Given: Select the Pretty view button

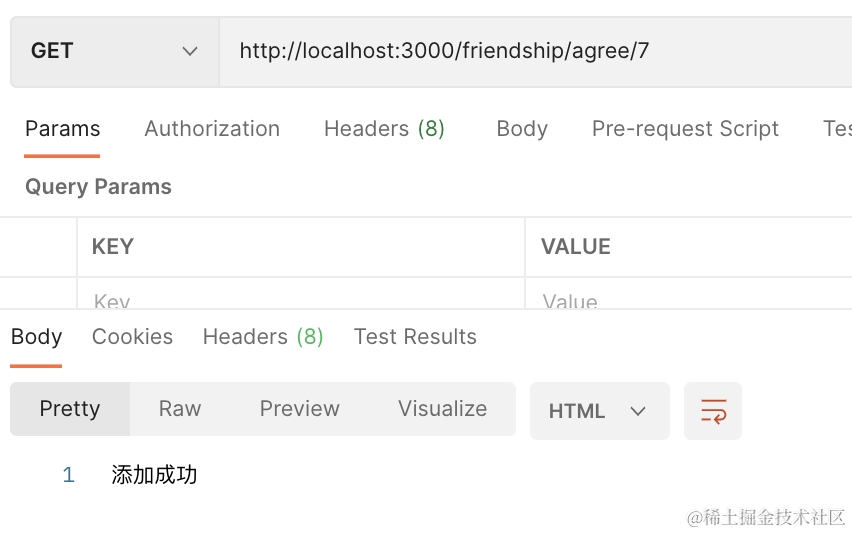Looking at the screenshot, I should pyautogui.click(x=70, y=409).
